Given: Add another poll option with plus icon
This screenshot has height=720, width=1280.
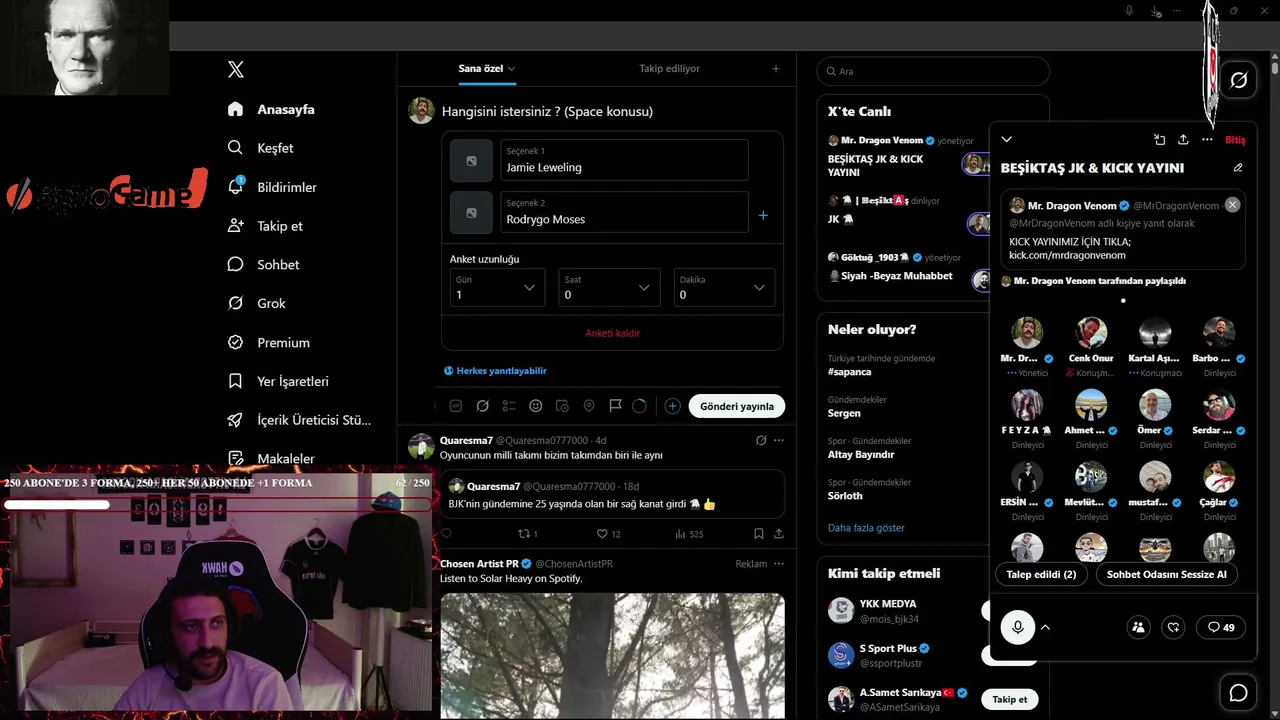Looking at the screenshot, I should coord(763,215).
